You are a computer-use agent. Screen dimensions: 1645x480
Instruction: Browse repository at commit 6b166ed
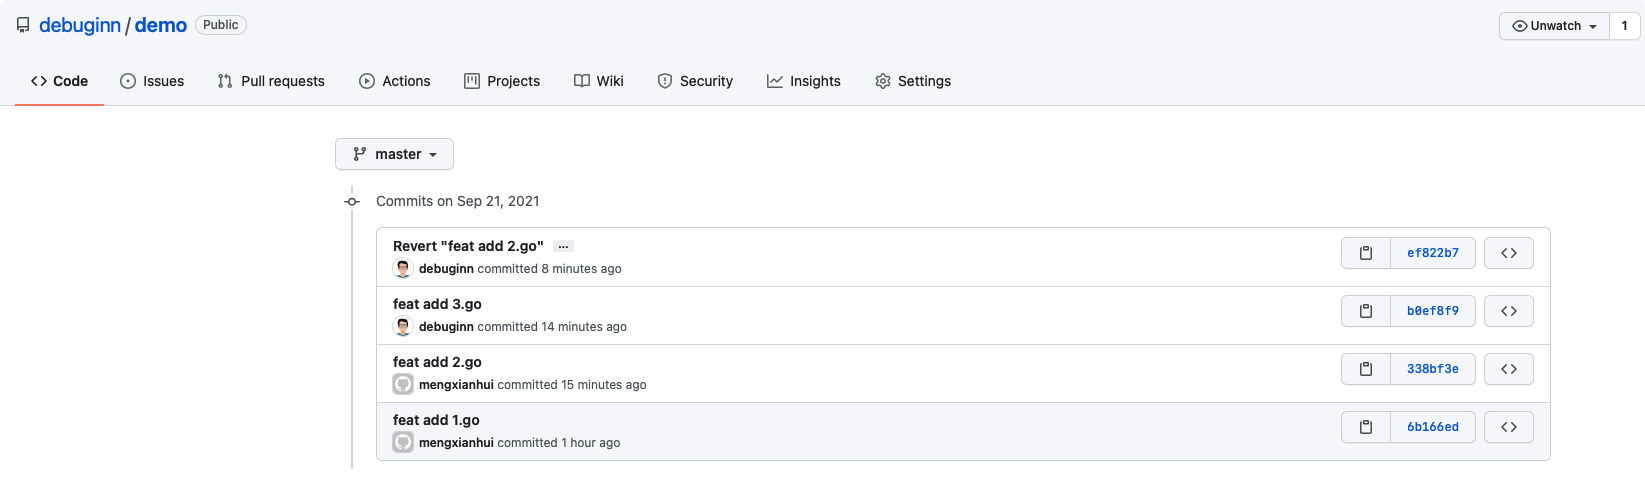[x=1508, y=427]
